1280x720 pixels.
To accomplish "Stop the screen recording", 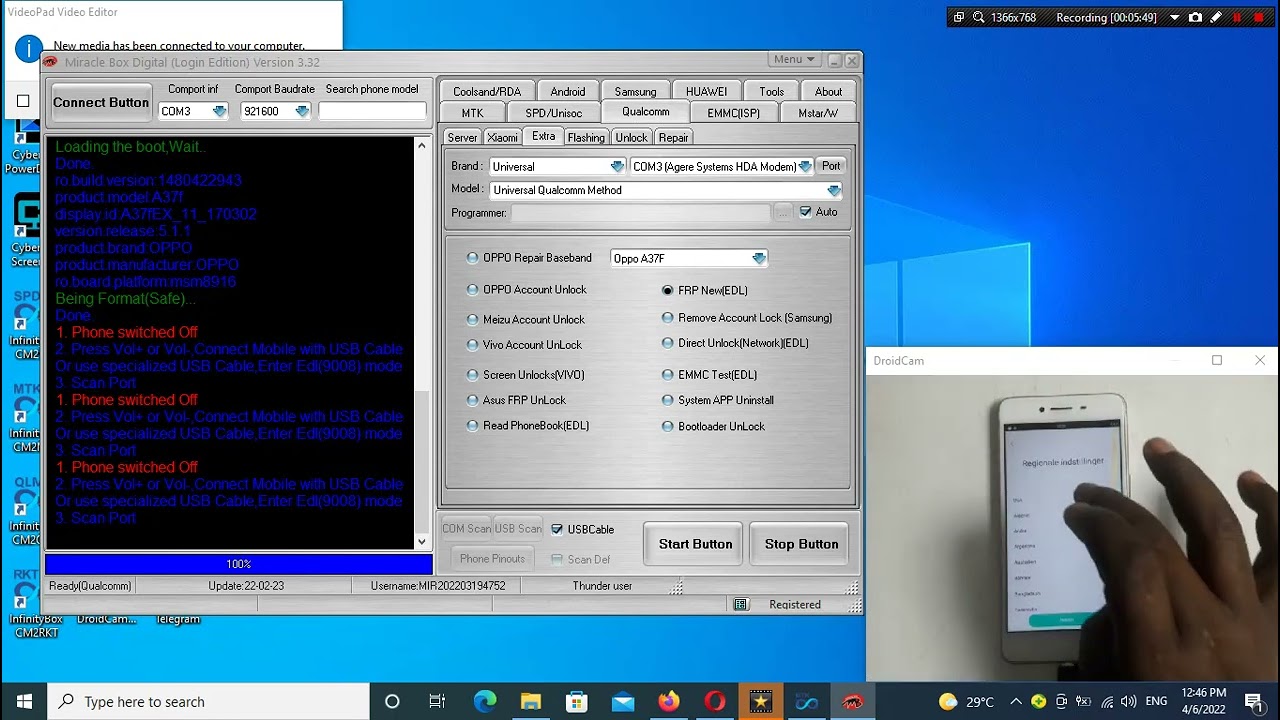I will click(x=1258, y=17).
